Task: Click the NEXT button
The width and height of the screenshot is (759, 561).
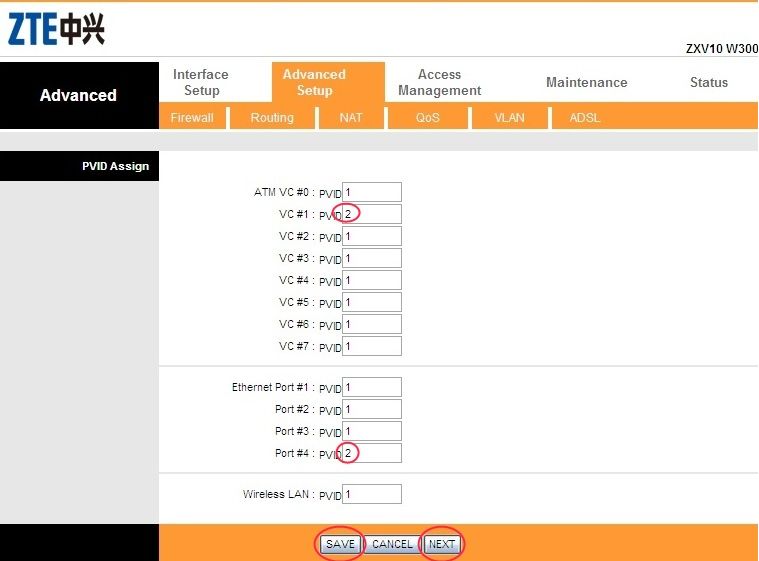Action: (442, 544)
